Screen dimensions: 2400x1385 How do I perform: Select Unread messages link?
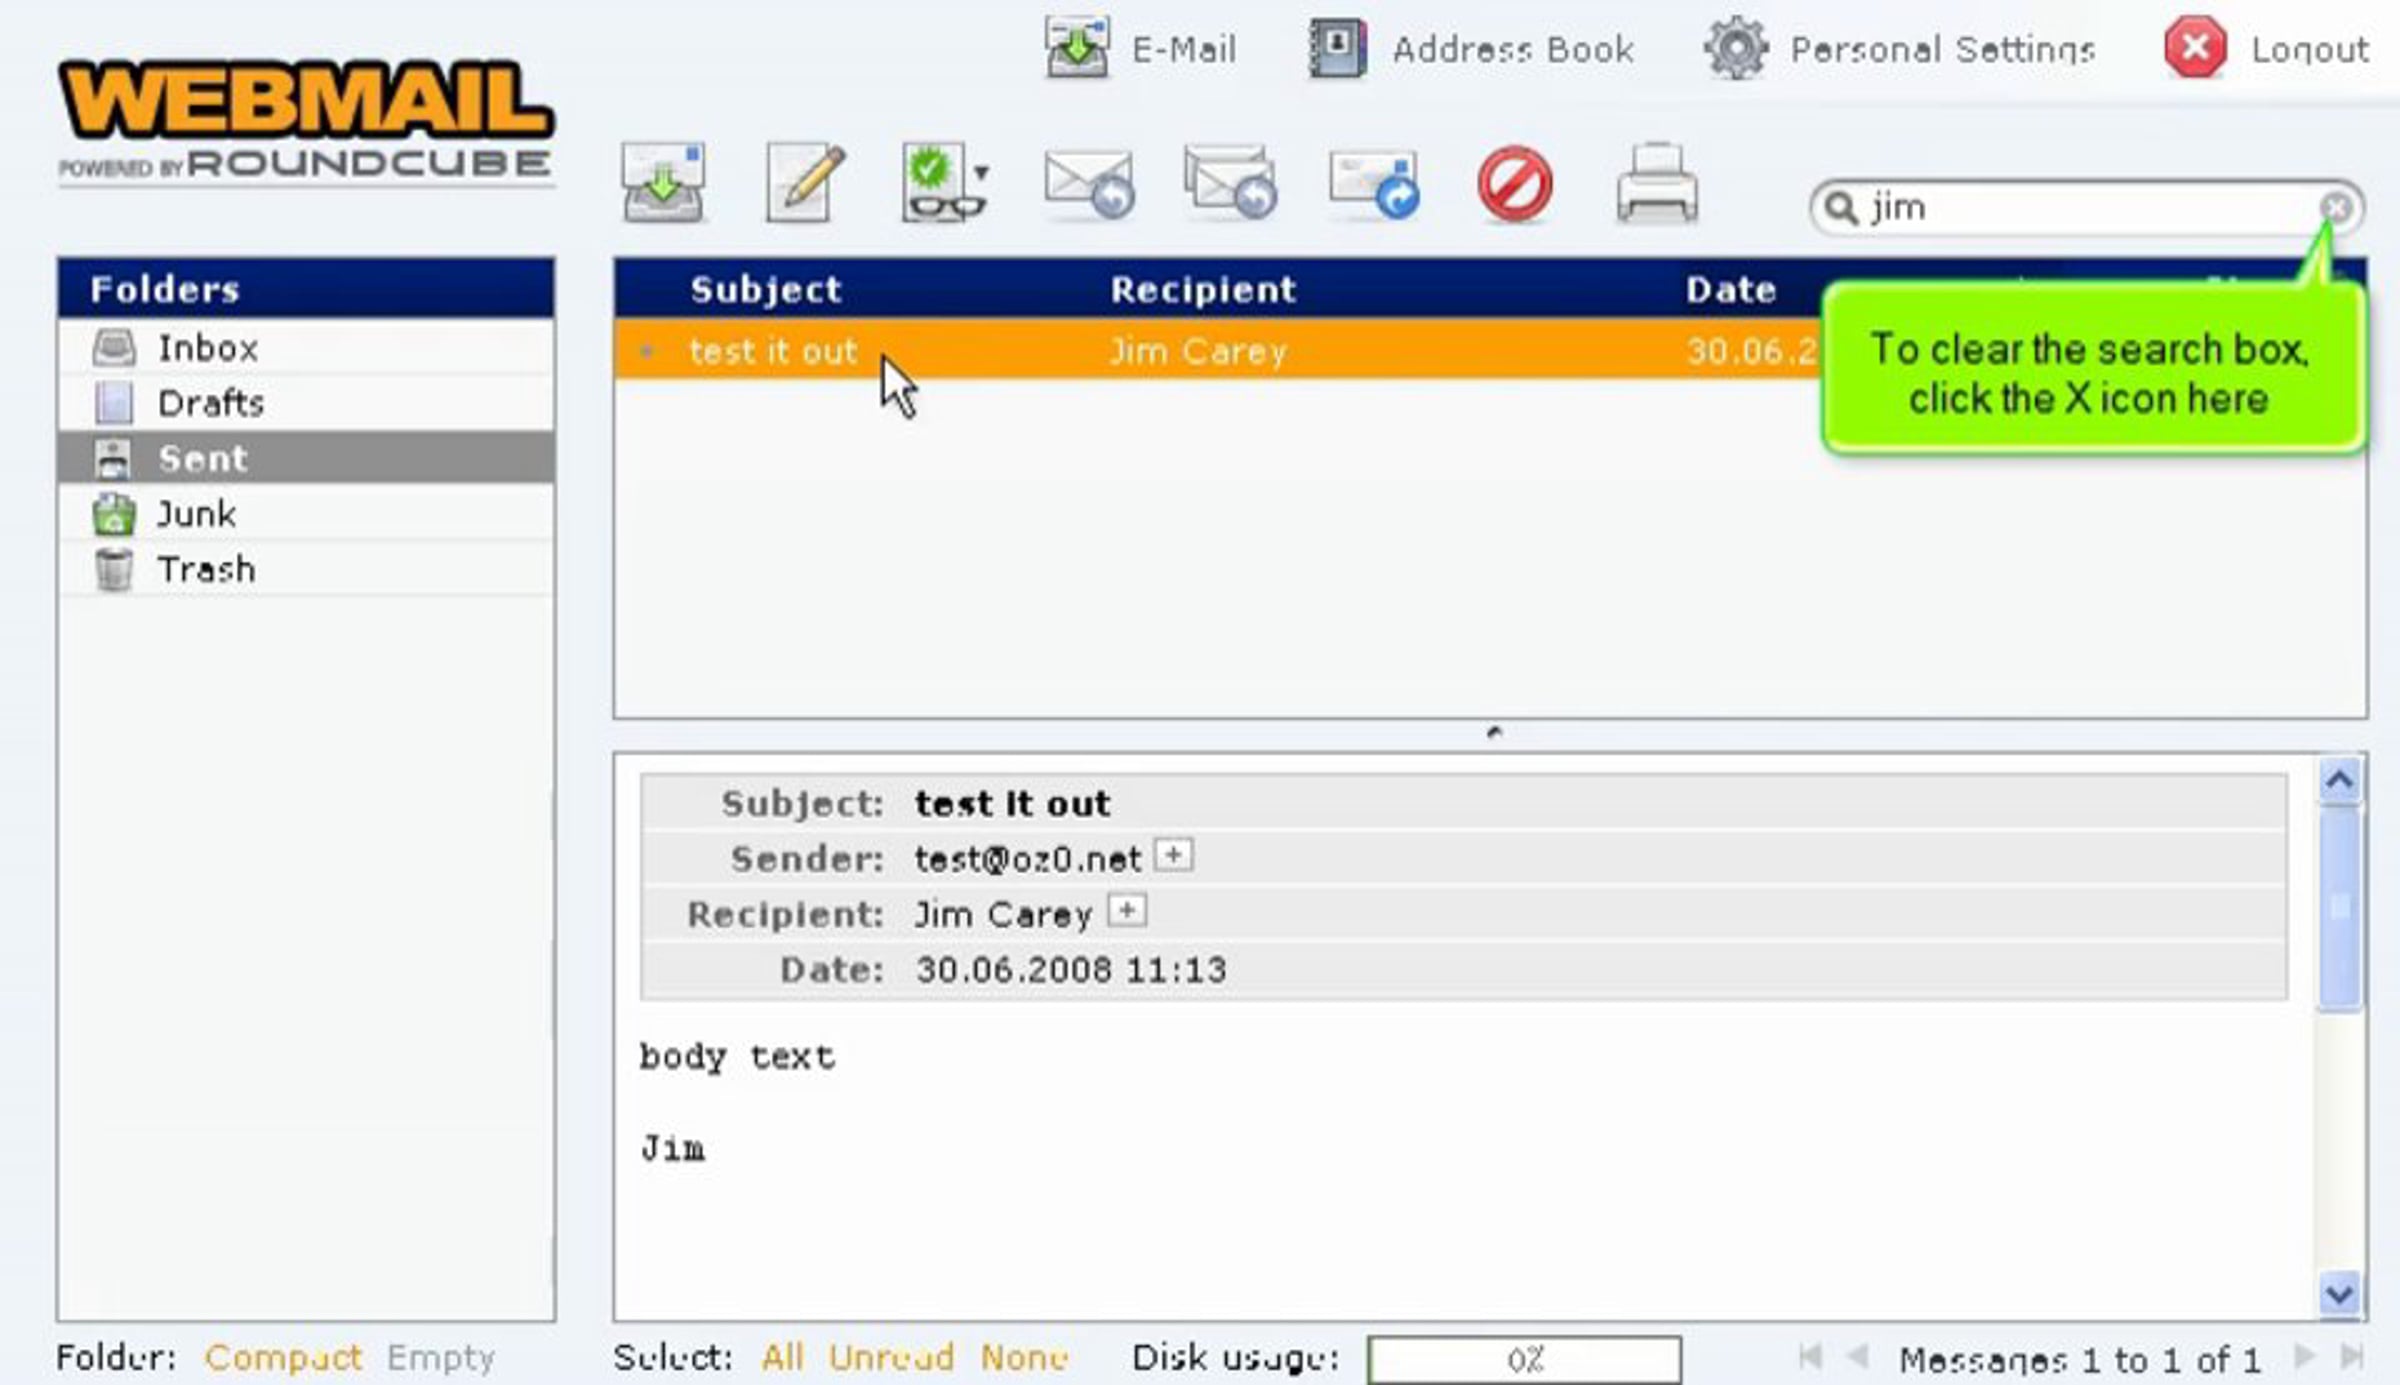point(890,1358)
